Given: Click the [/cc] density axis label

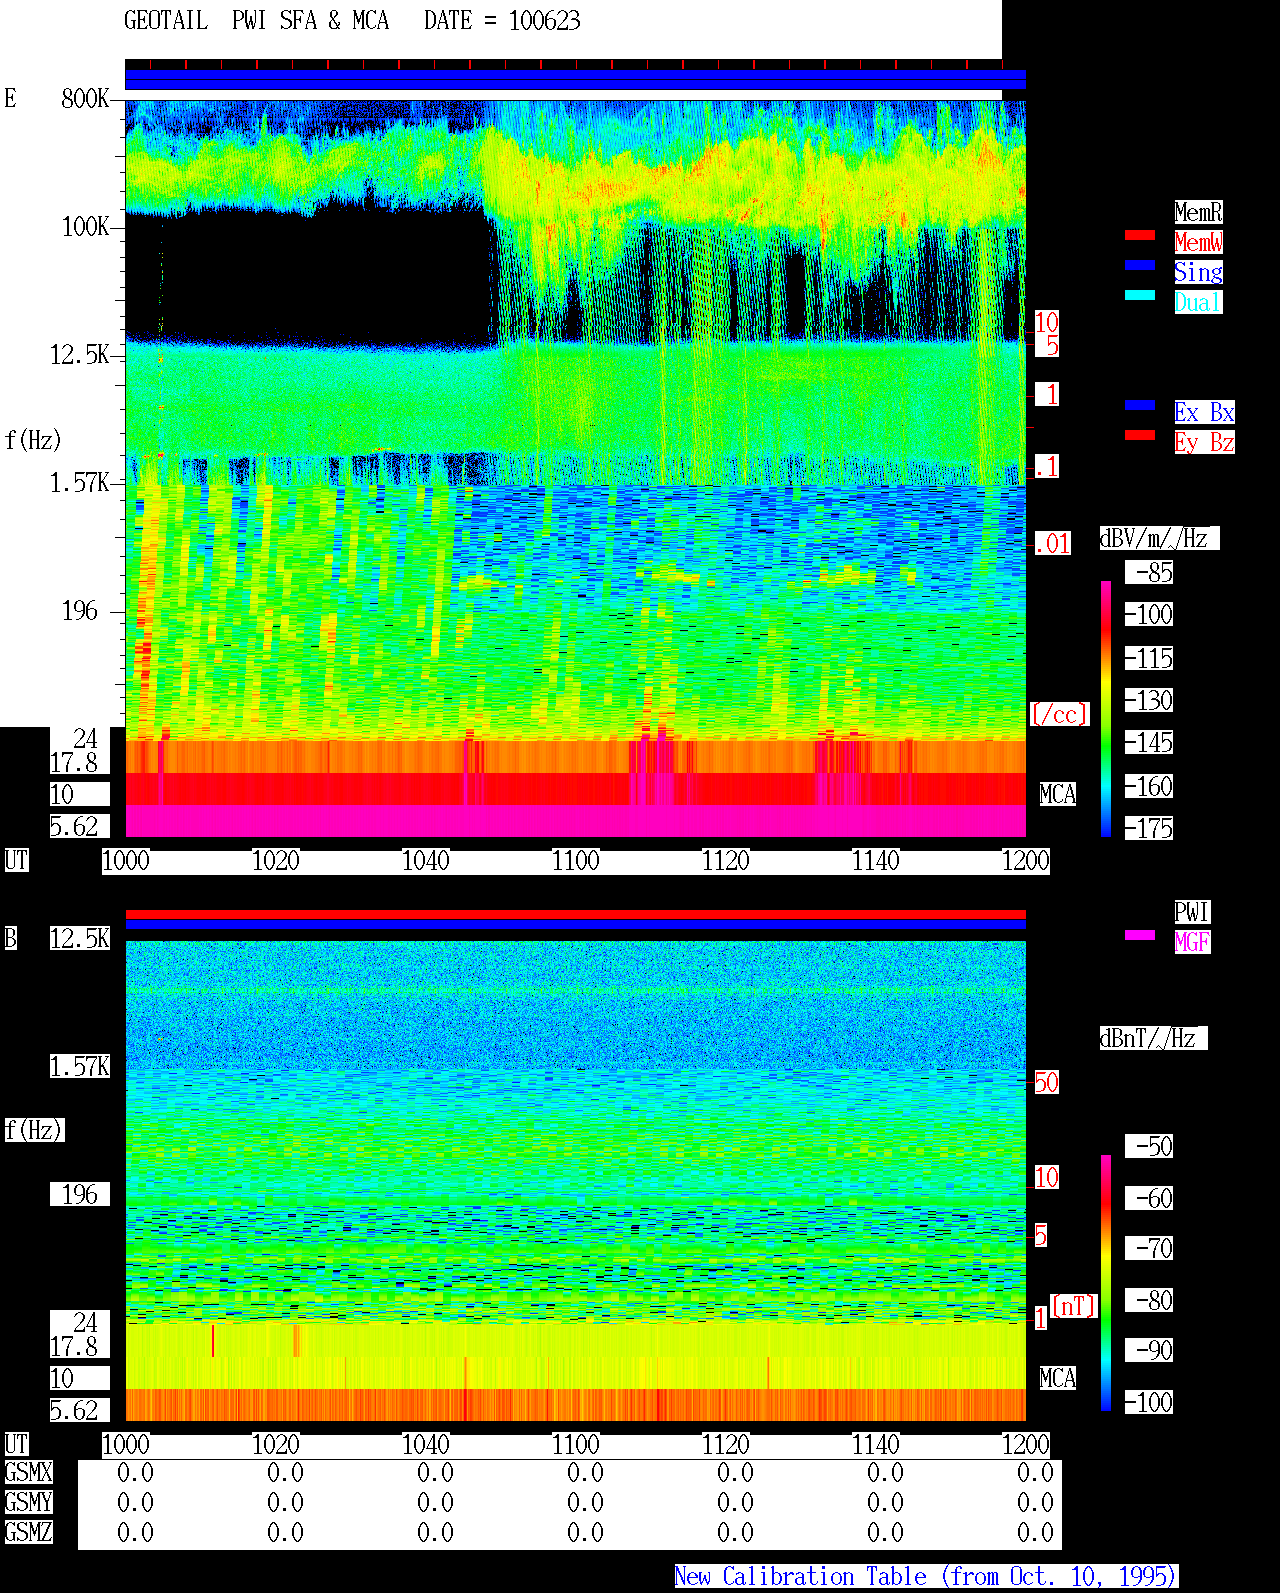Looking at the screenshot, I should [1059, 714].
